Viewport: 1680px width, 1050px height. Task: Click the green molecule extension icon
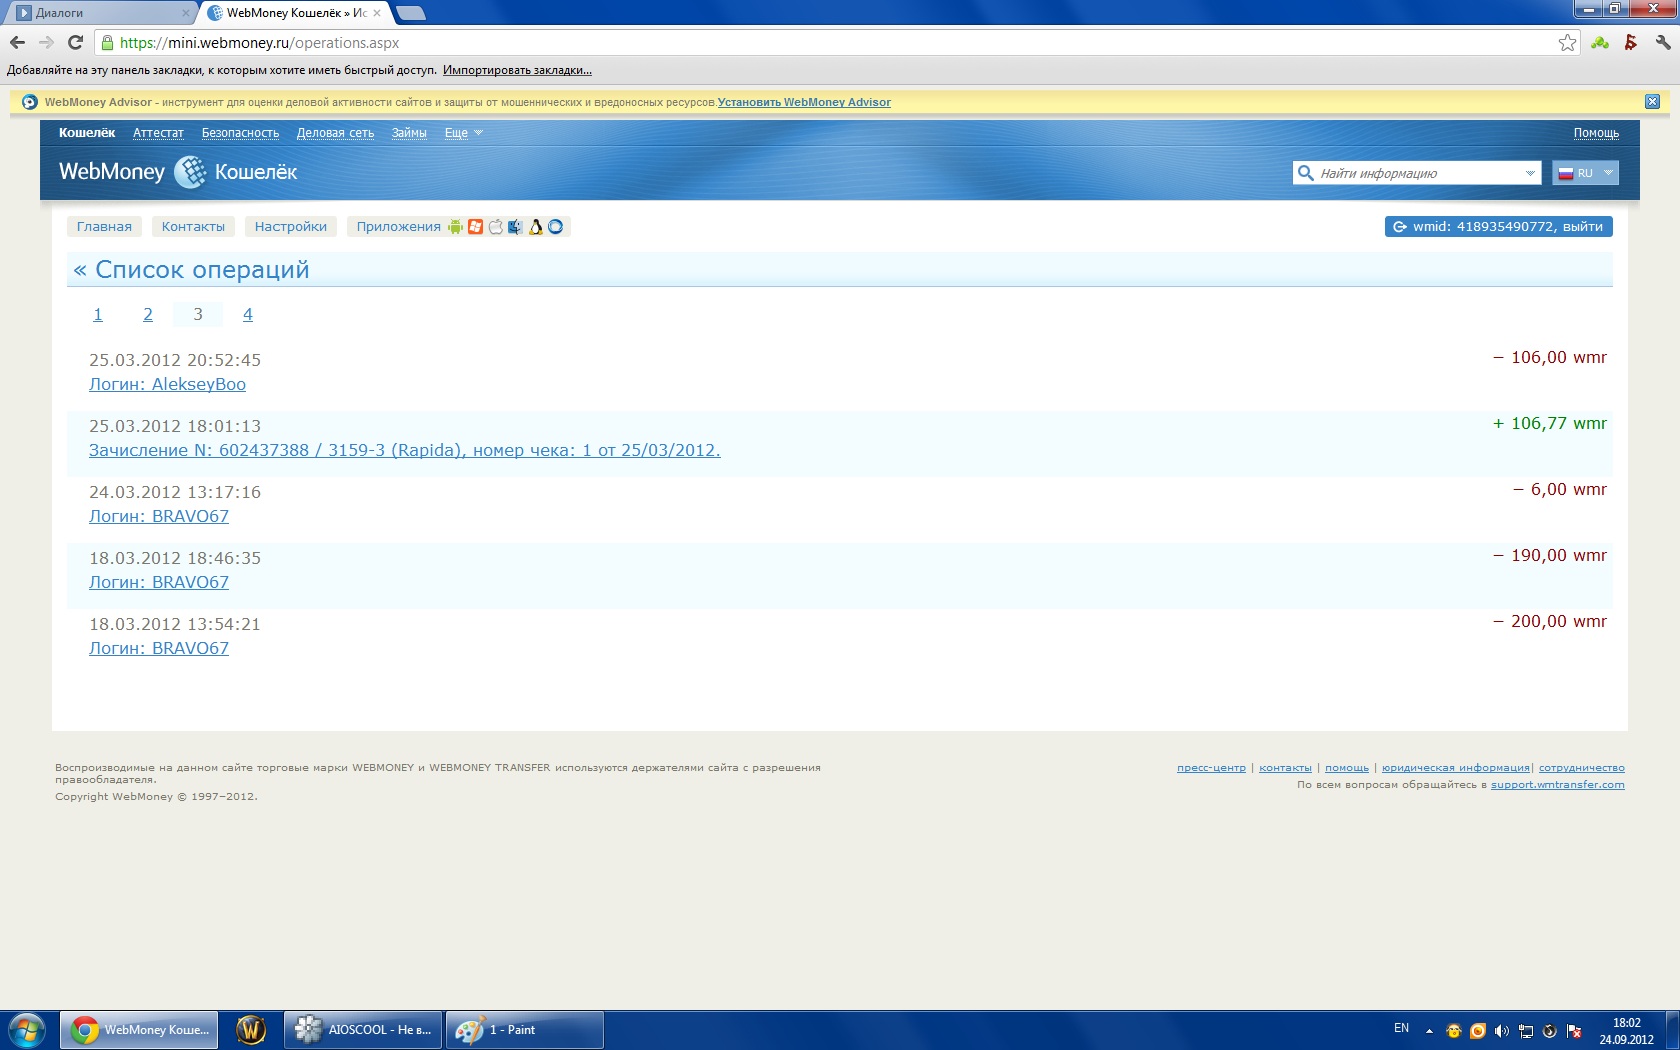tap(1600, 43)
